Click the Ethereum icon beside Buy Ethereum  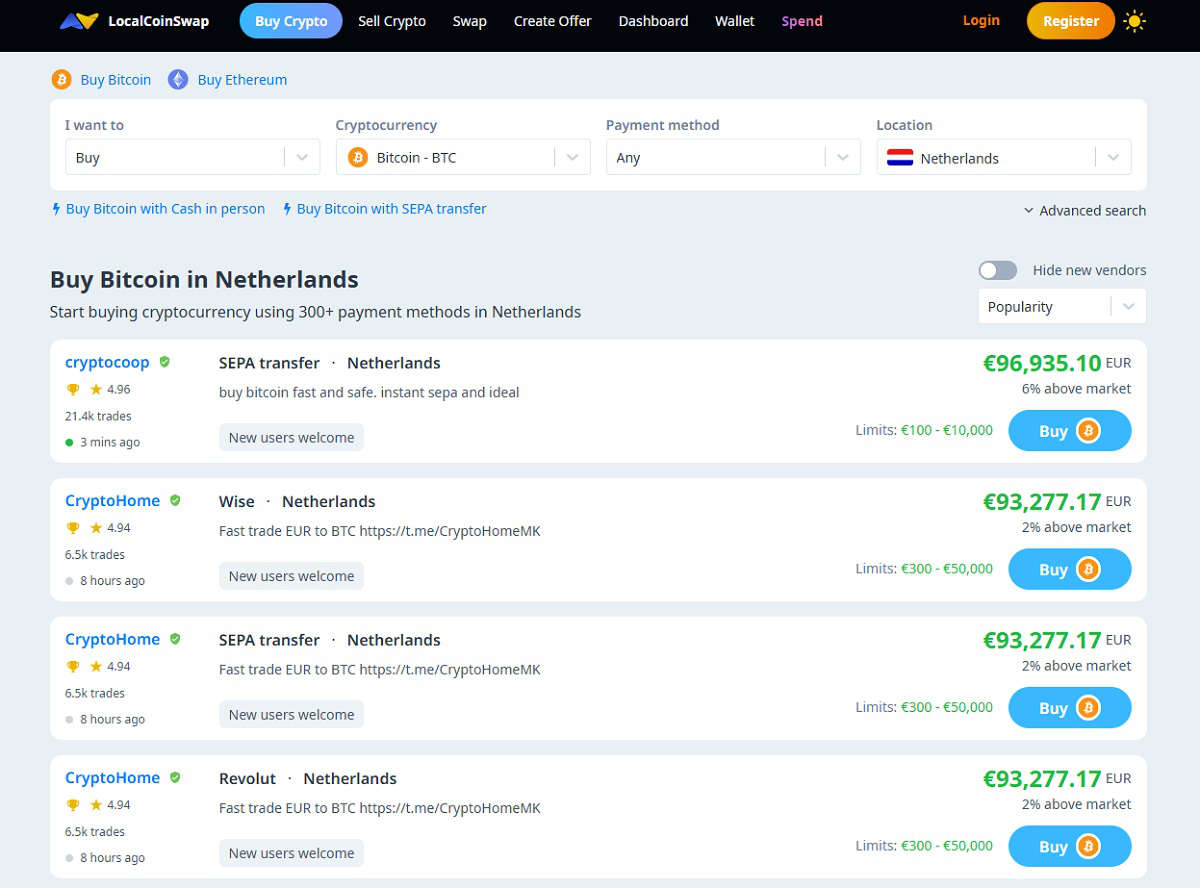point(178,80)
